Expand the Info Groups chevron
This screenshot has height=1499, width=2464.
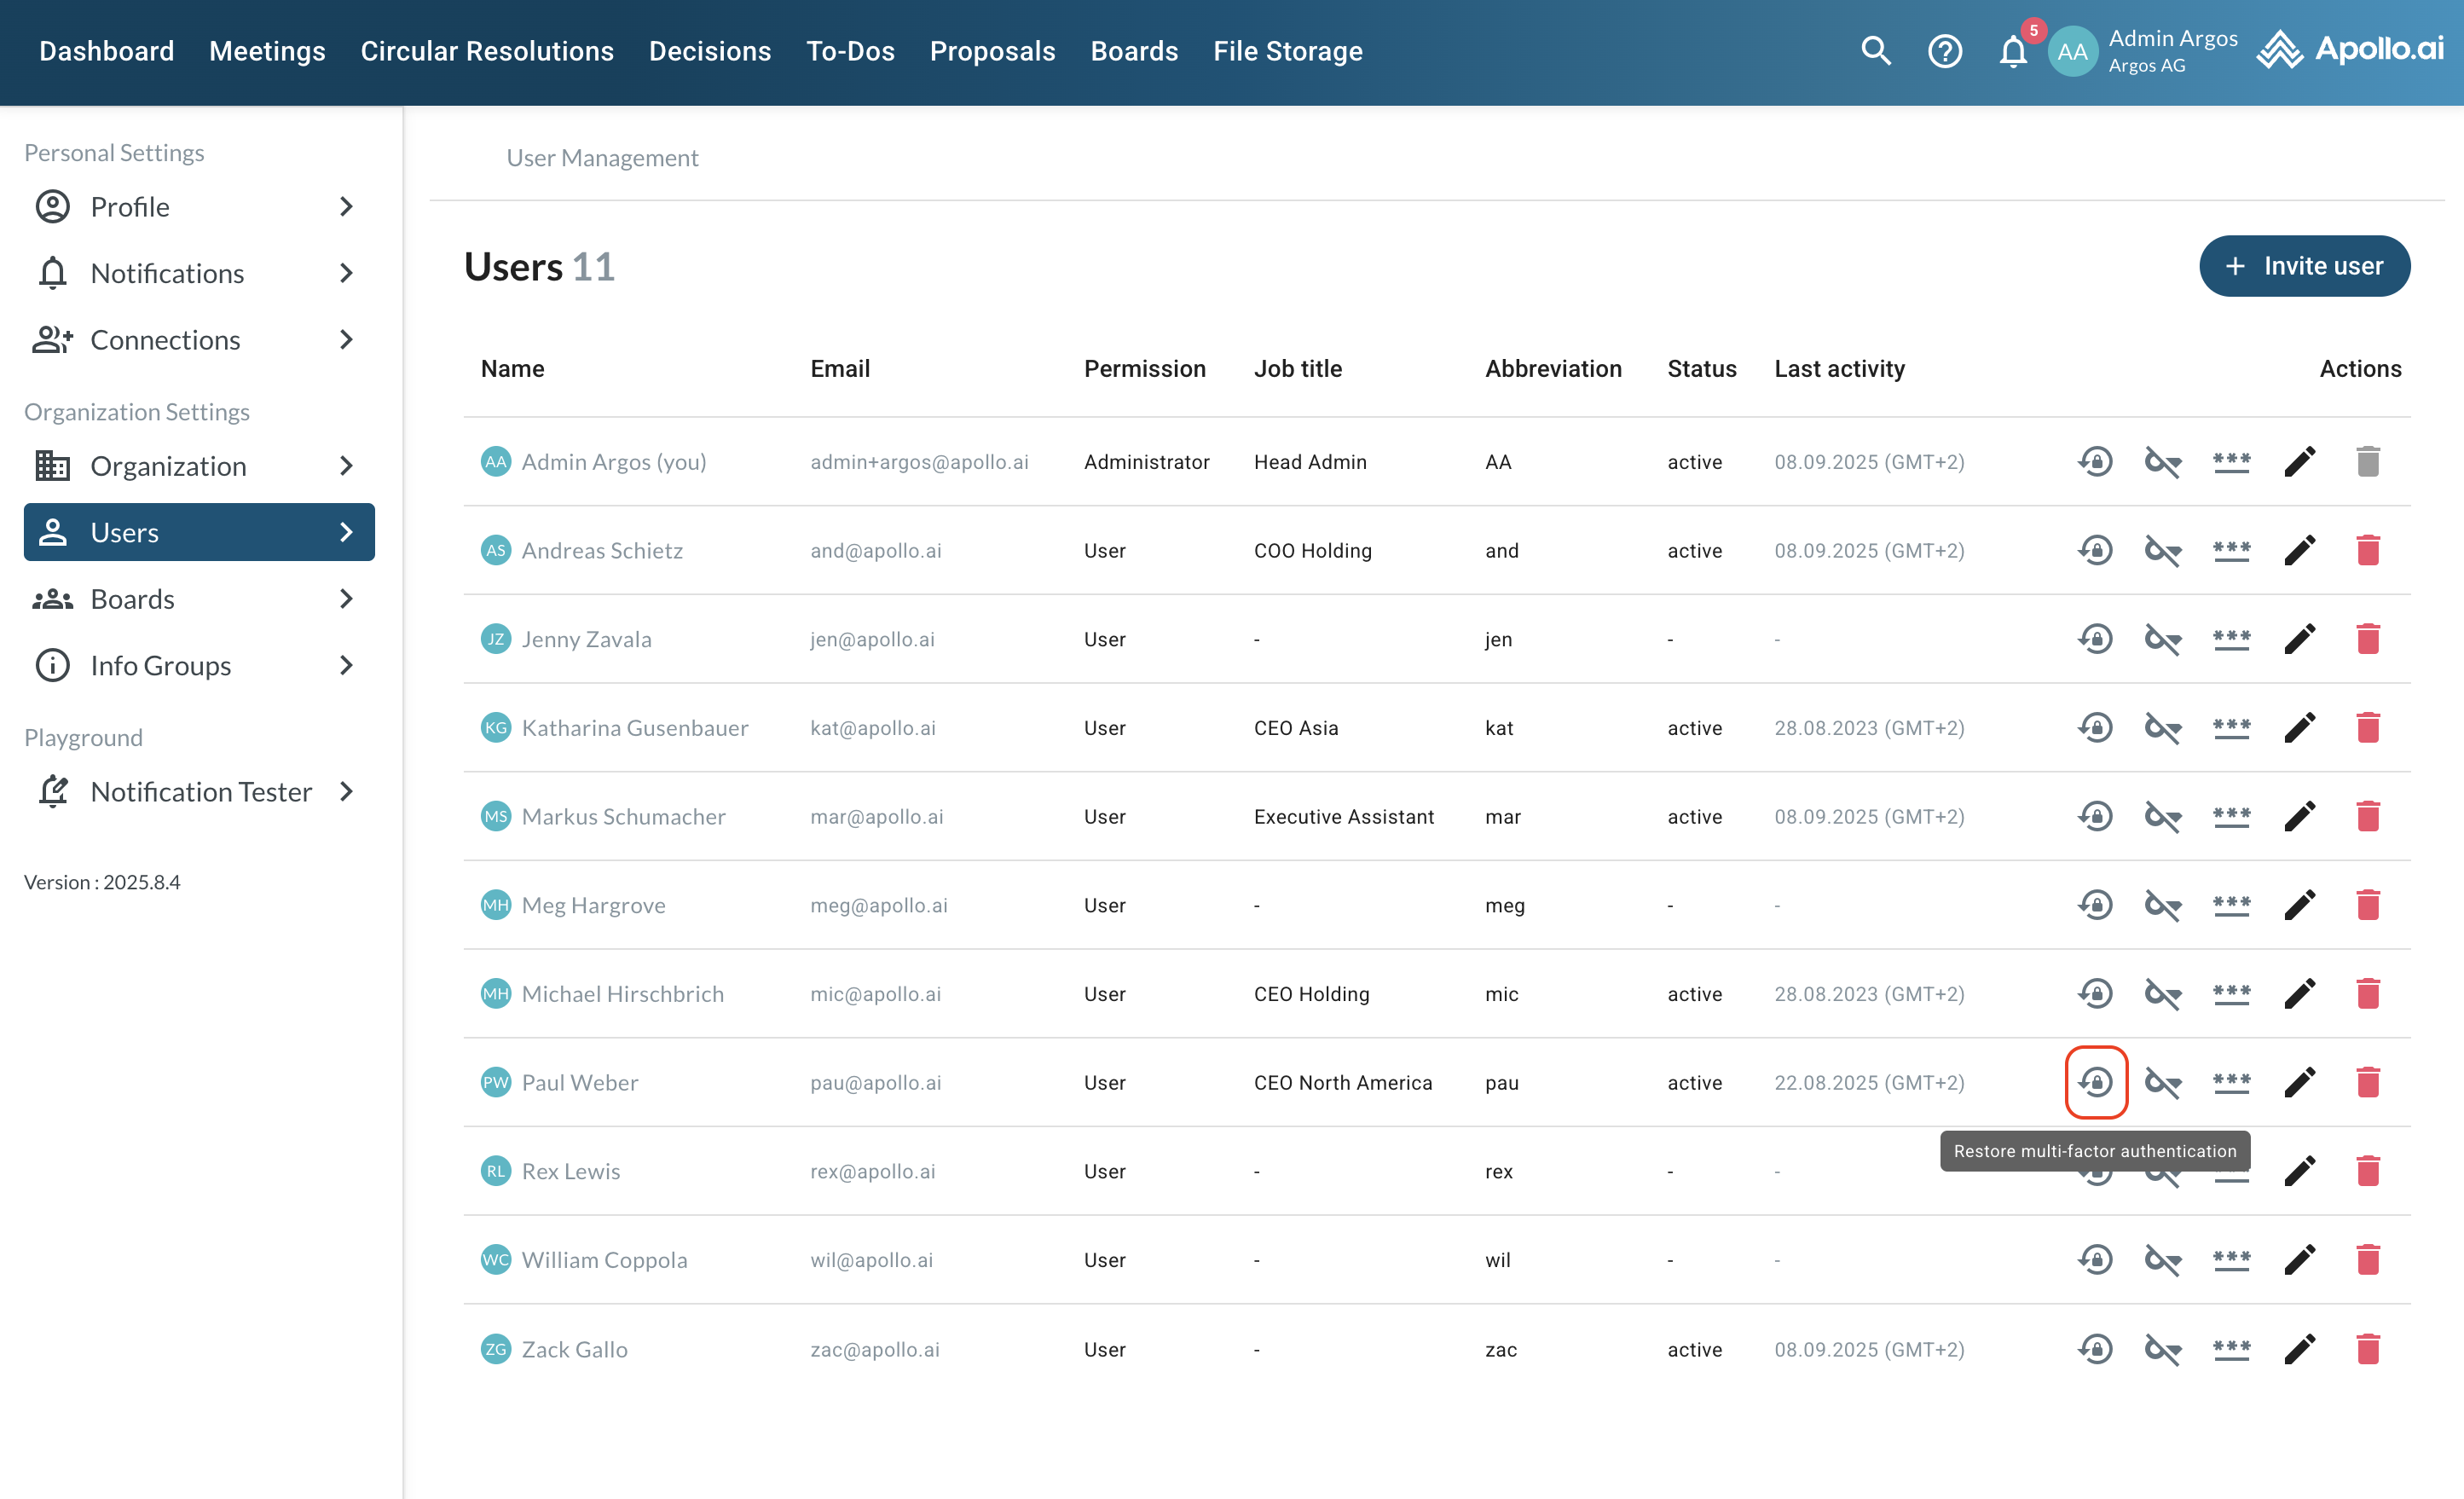coord(346,666)
